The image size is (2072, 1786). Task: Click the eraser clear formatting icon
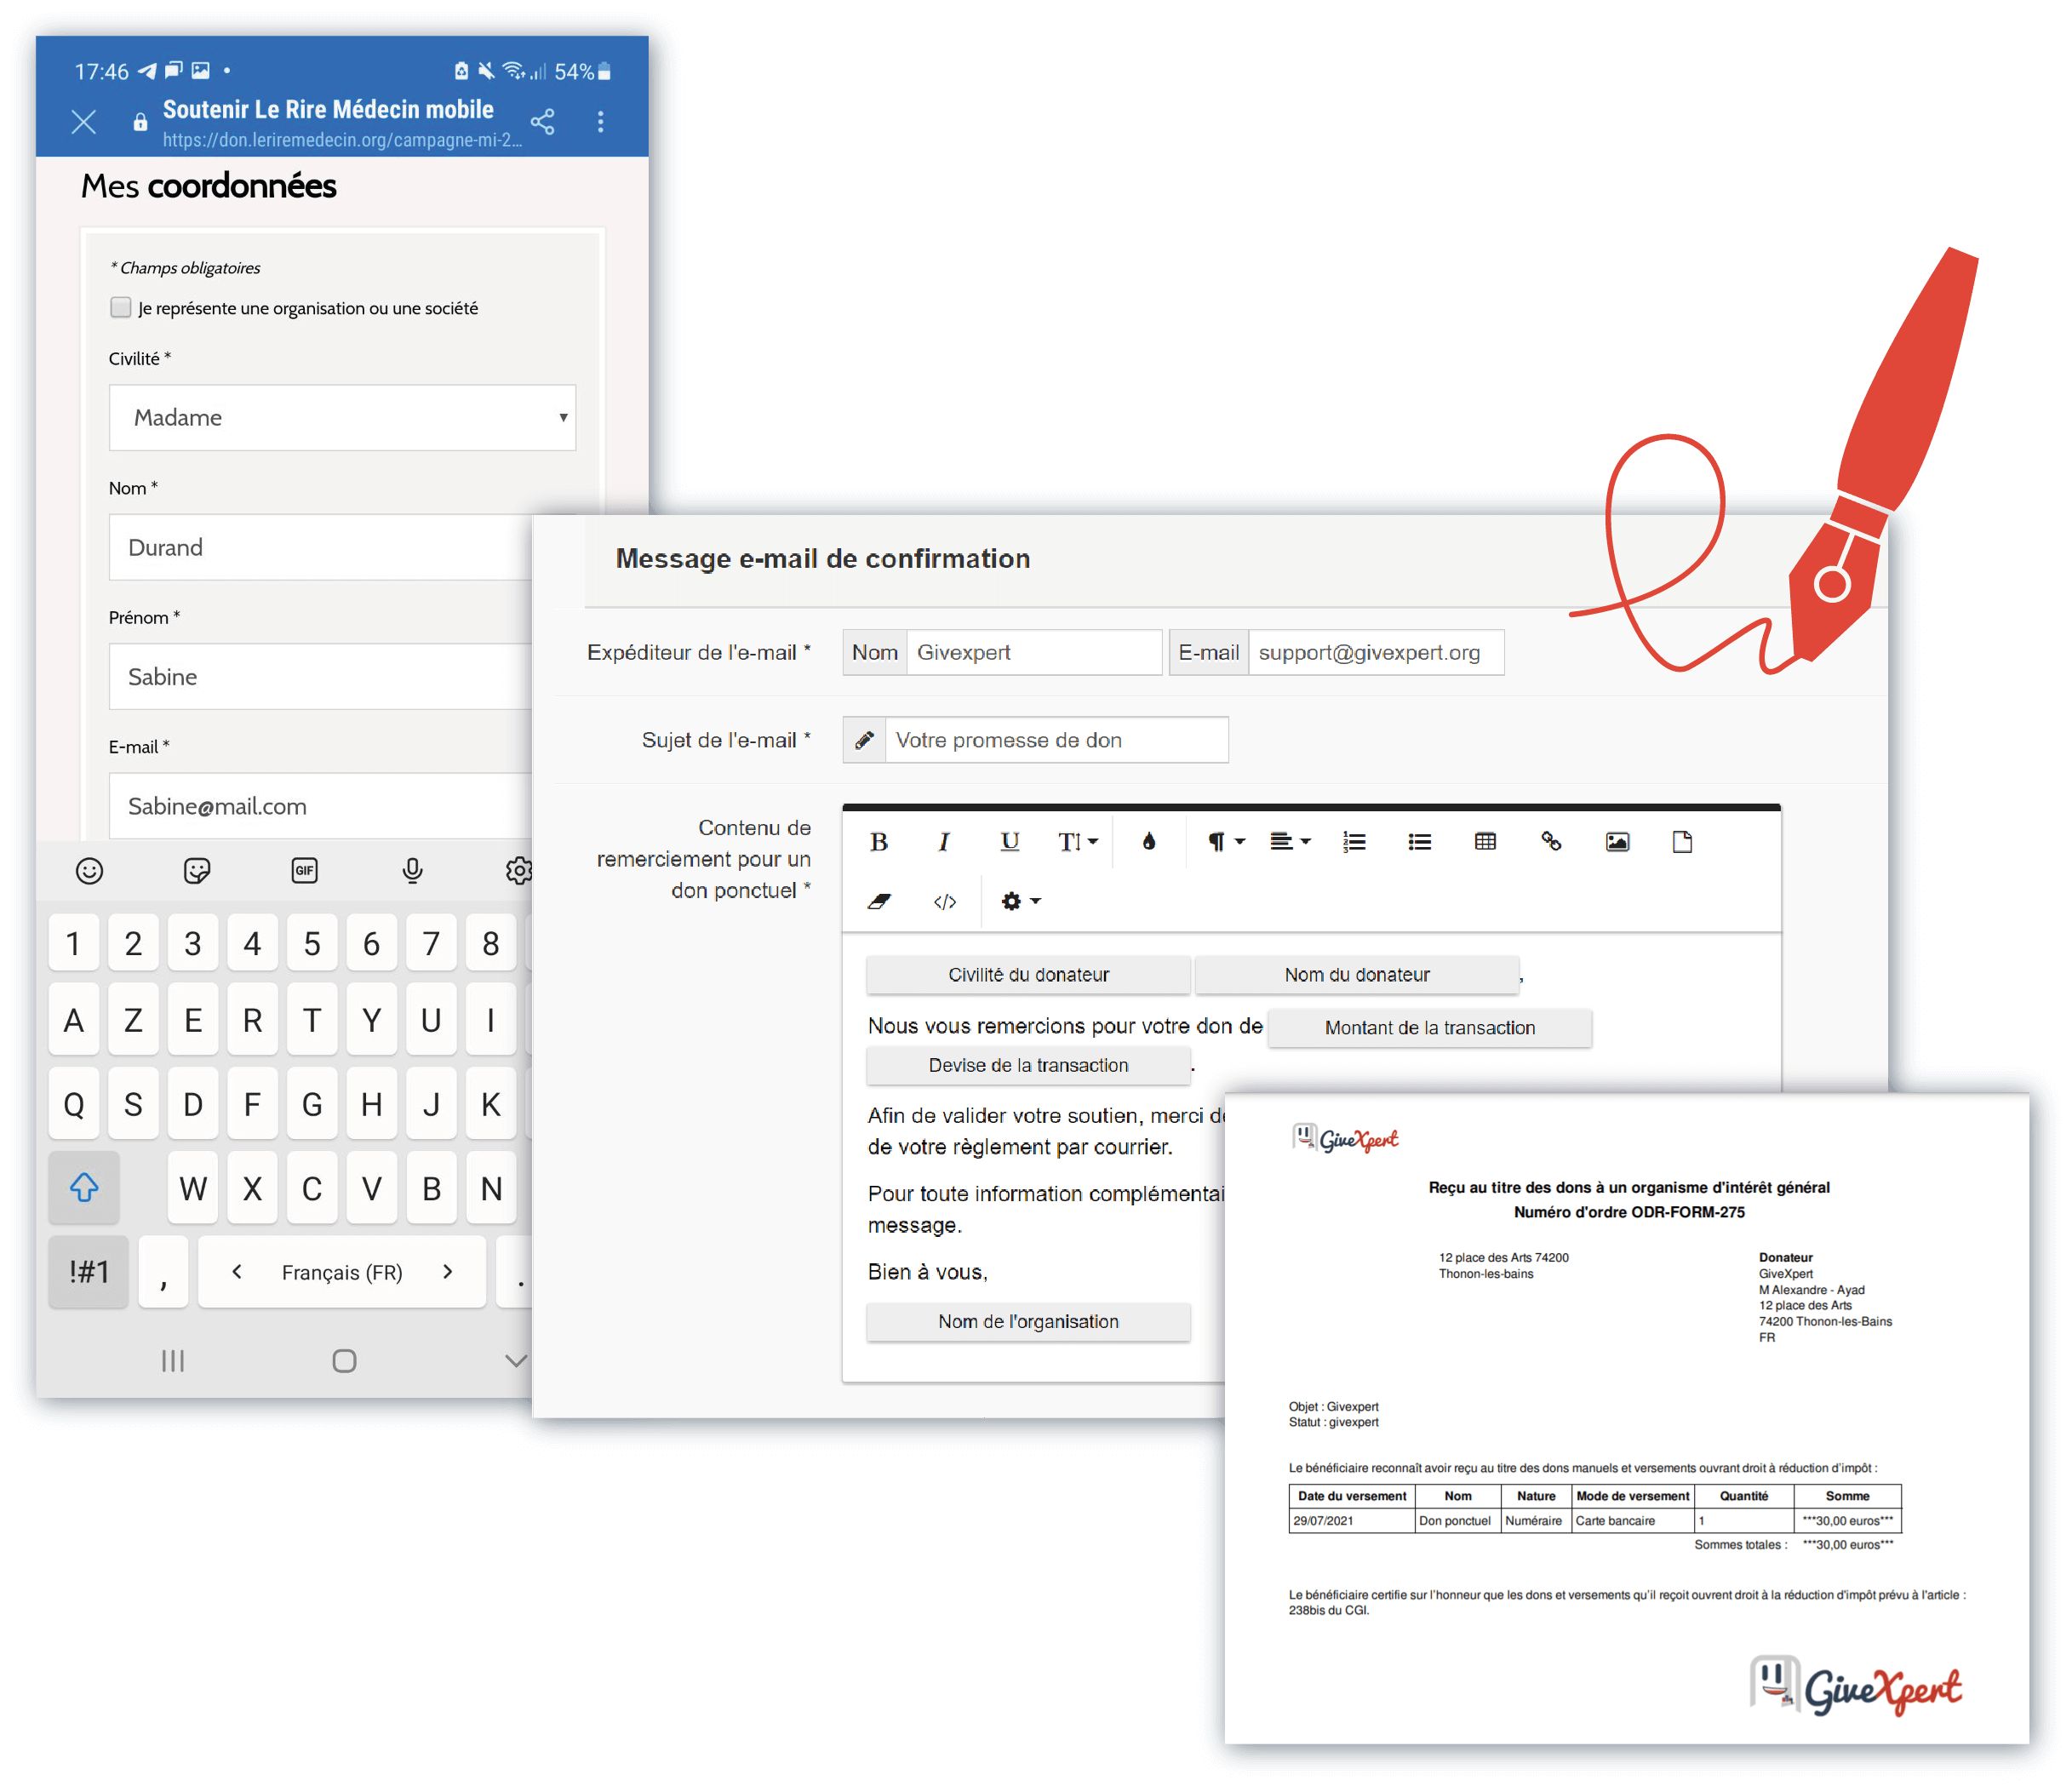(879, 902)
